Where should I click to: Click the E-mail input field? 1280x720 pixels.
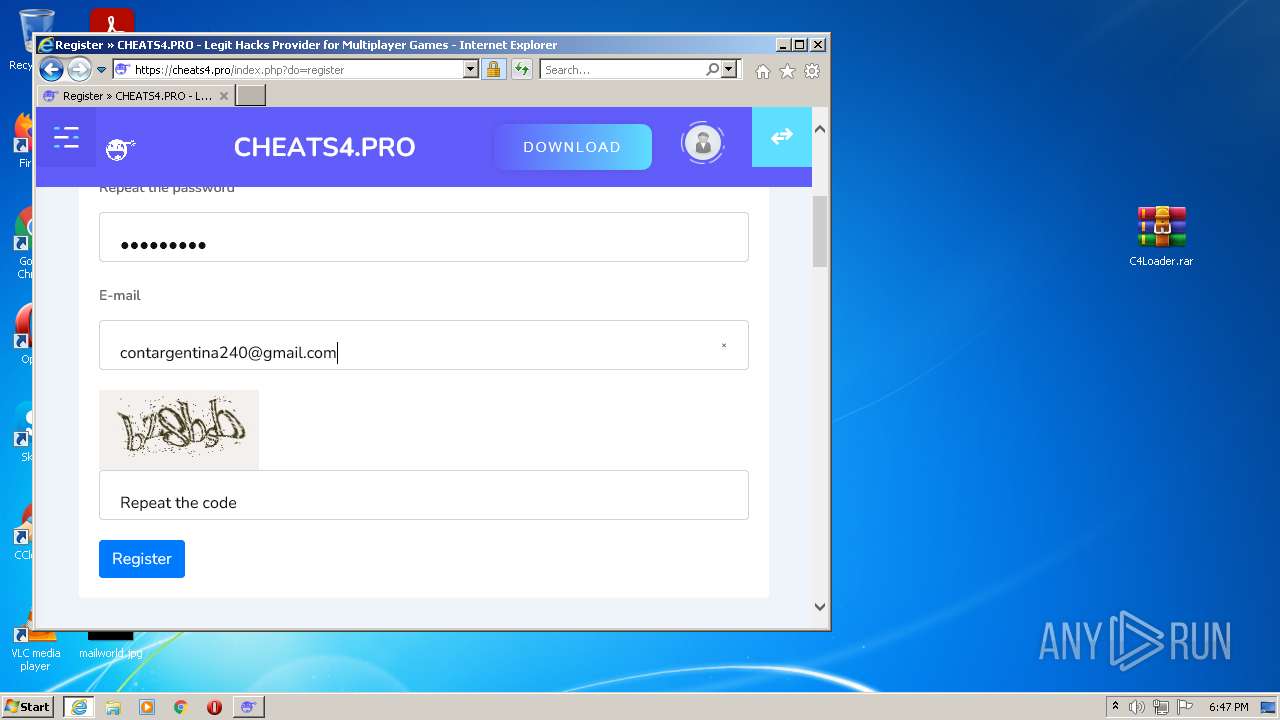click(423, 345)
